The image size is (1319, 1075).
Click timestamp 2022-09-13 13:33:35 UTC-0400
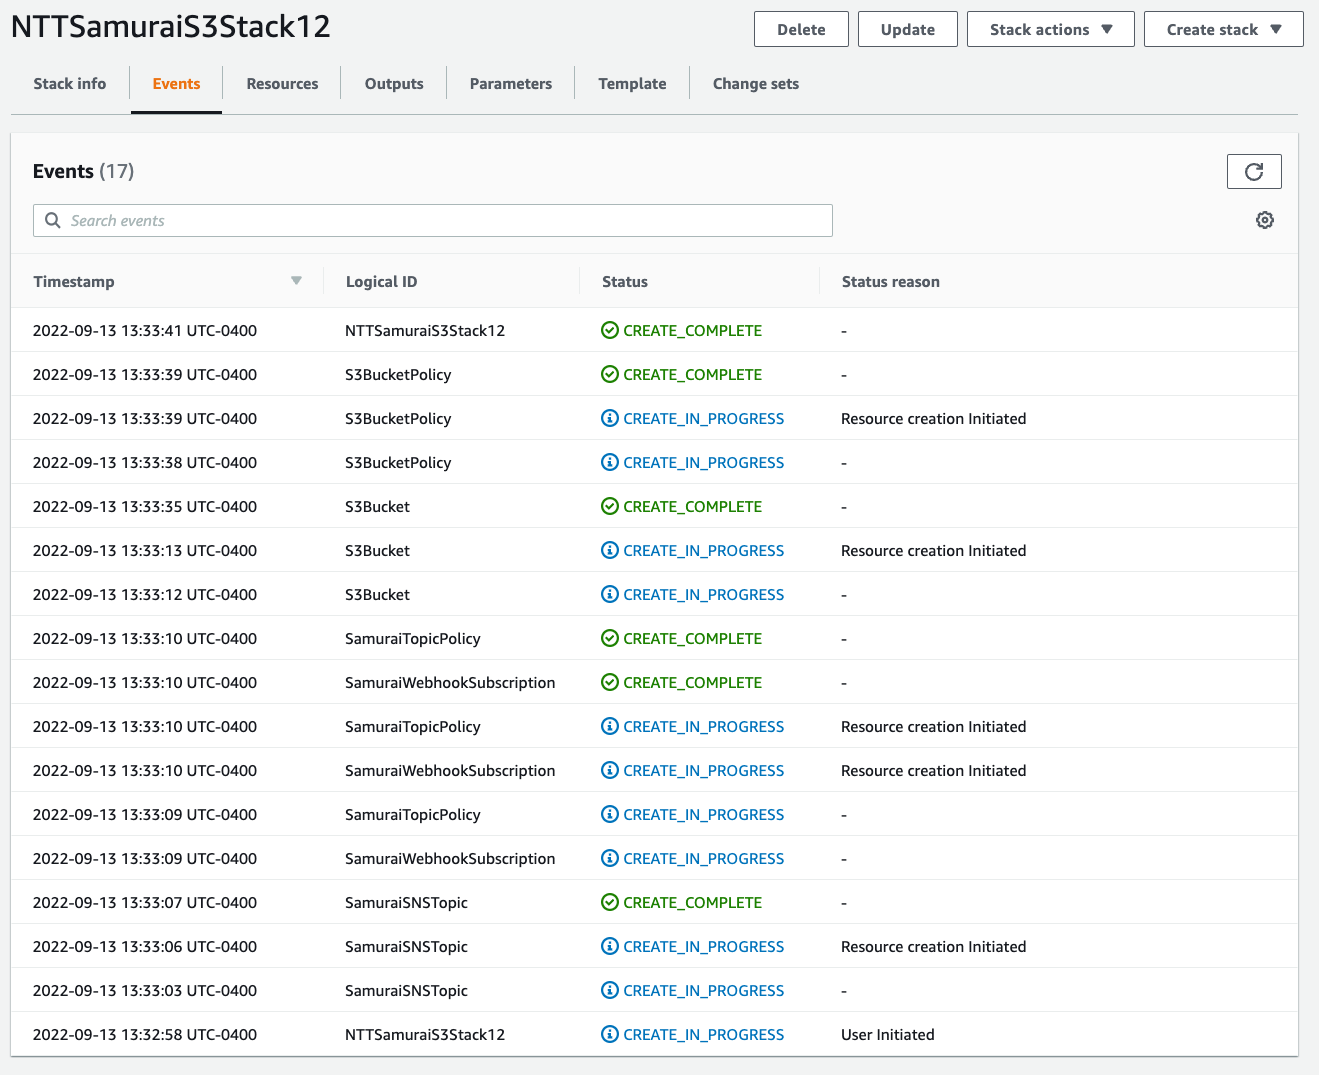click(145, 506)
